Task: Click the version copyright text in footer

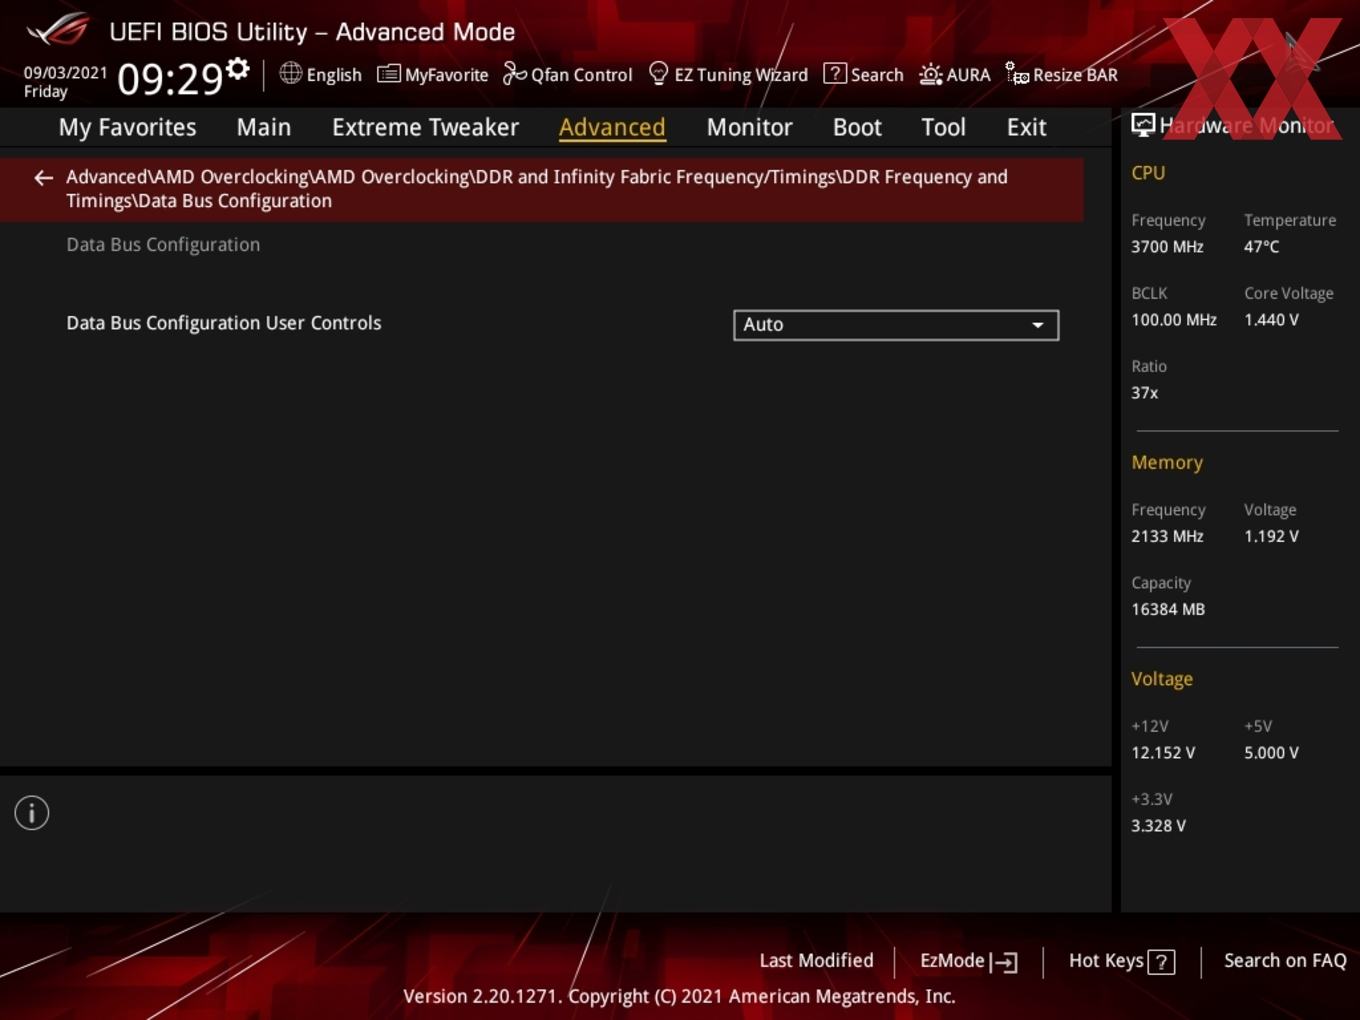Action: tap(679, 996)
